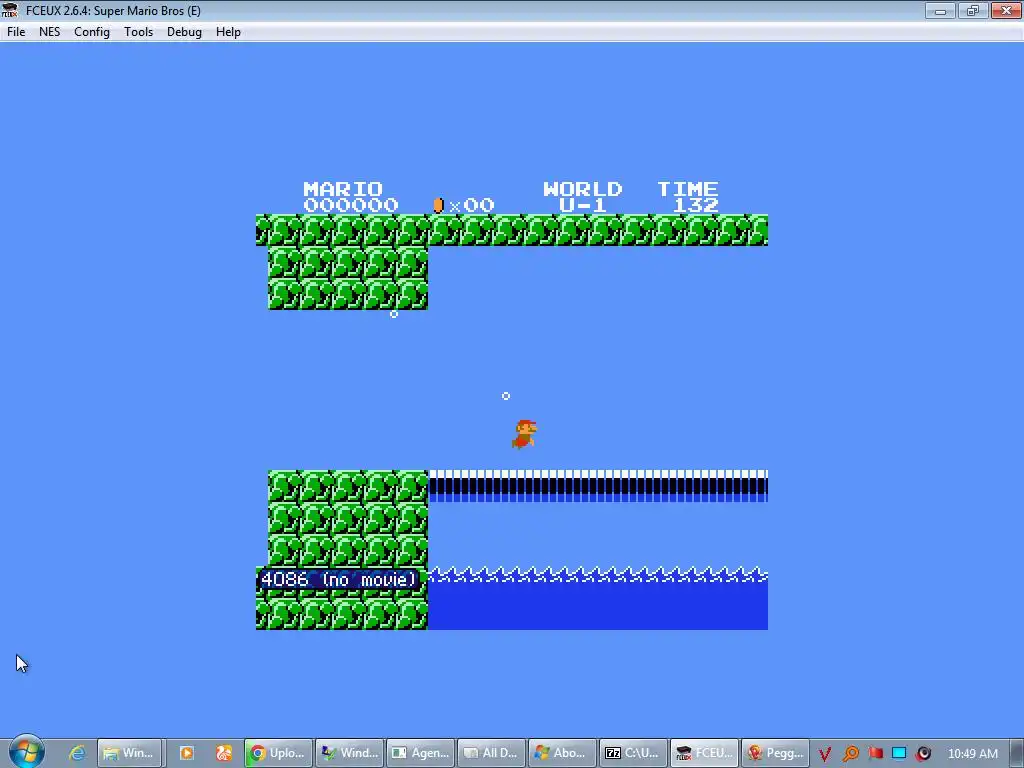This screenshot has height=768, width=1024.
Task: Click the 10:49 AM system clock
Action: click(x=972, y=754)
